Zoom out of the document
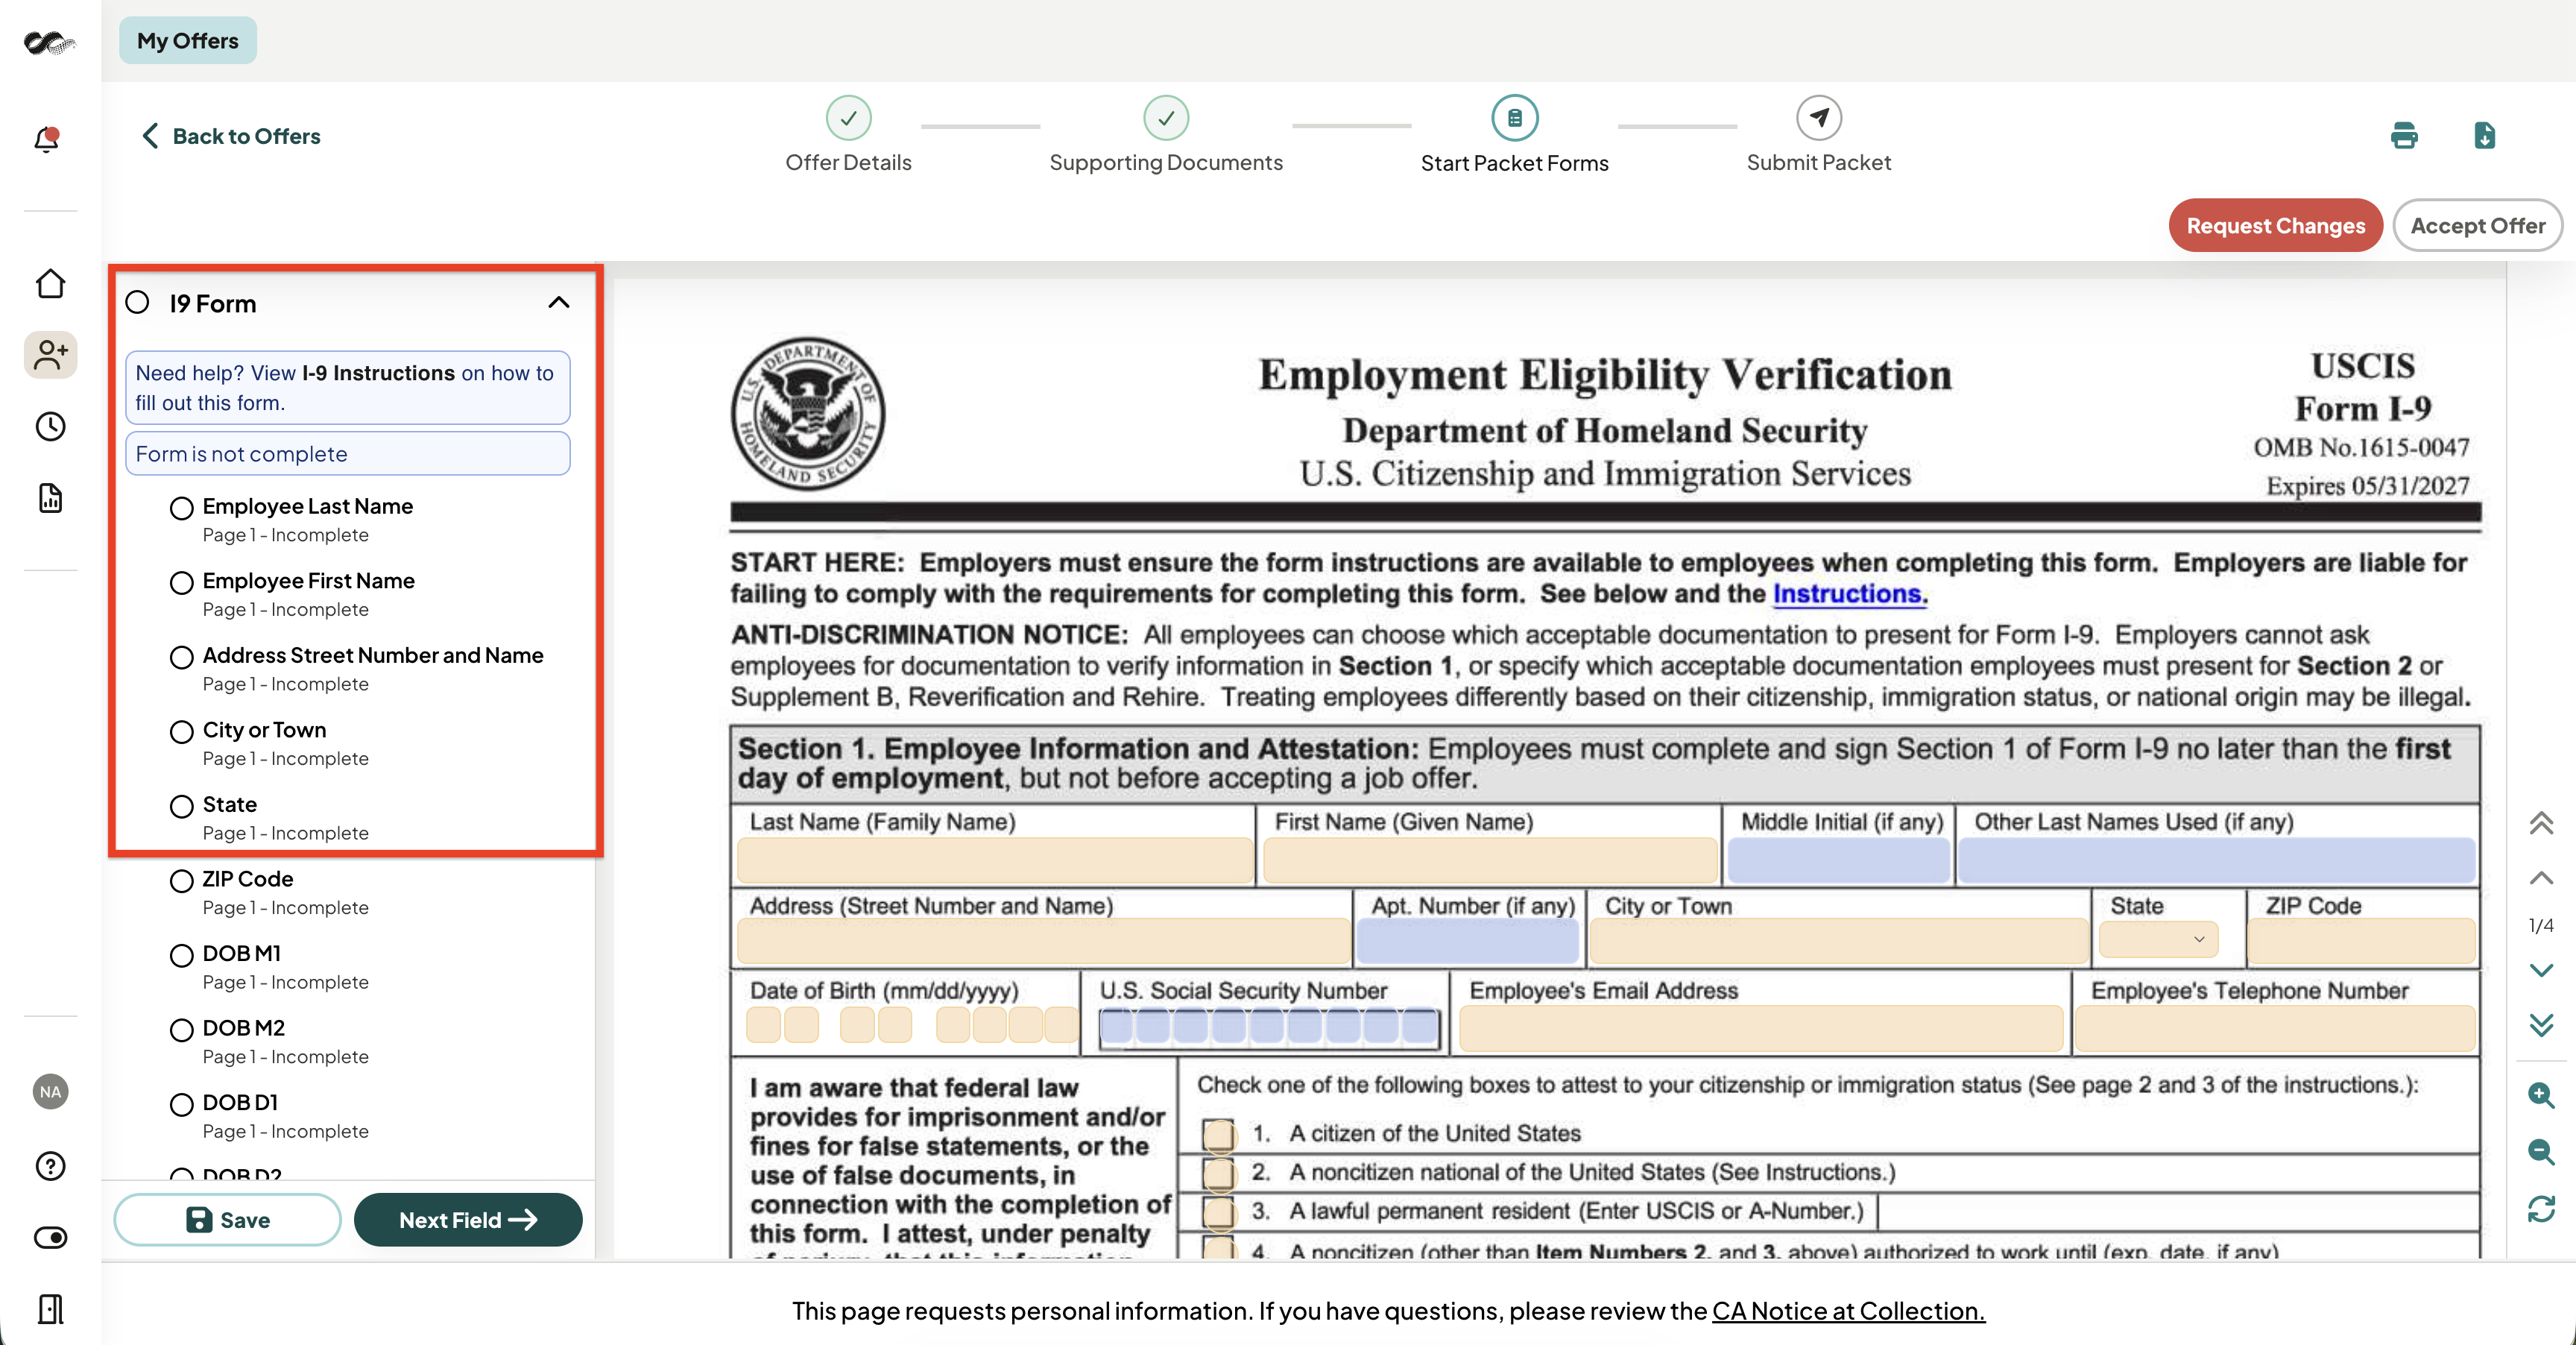The width and height of the screenshot is (2576, 1345). click(x=2541, y=1152)
